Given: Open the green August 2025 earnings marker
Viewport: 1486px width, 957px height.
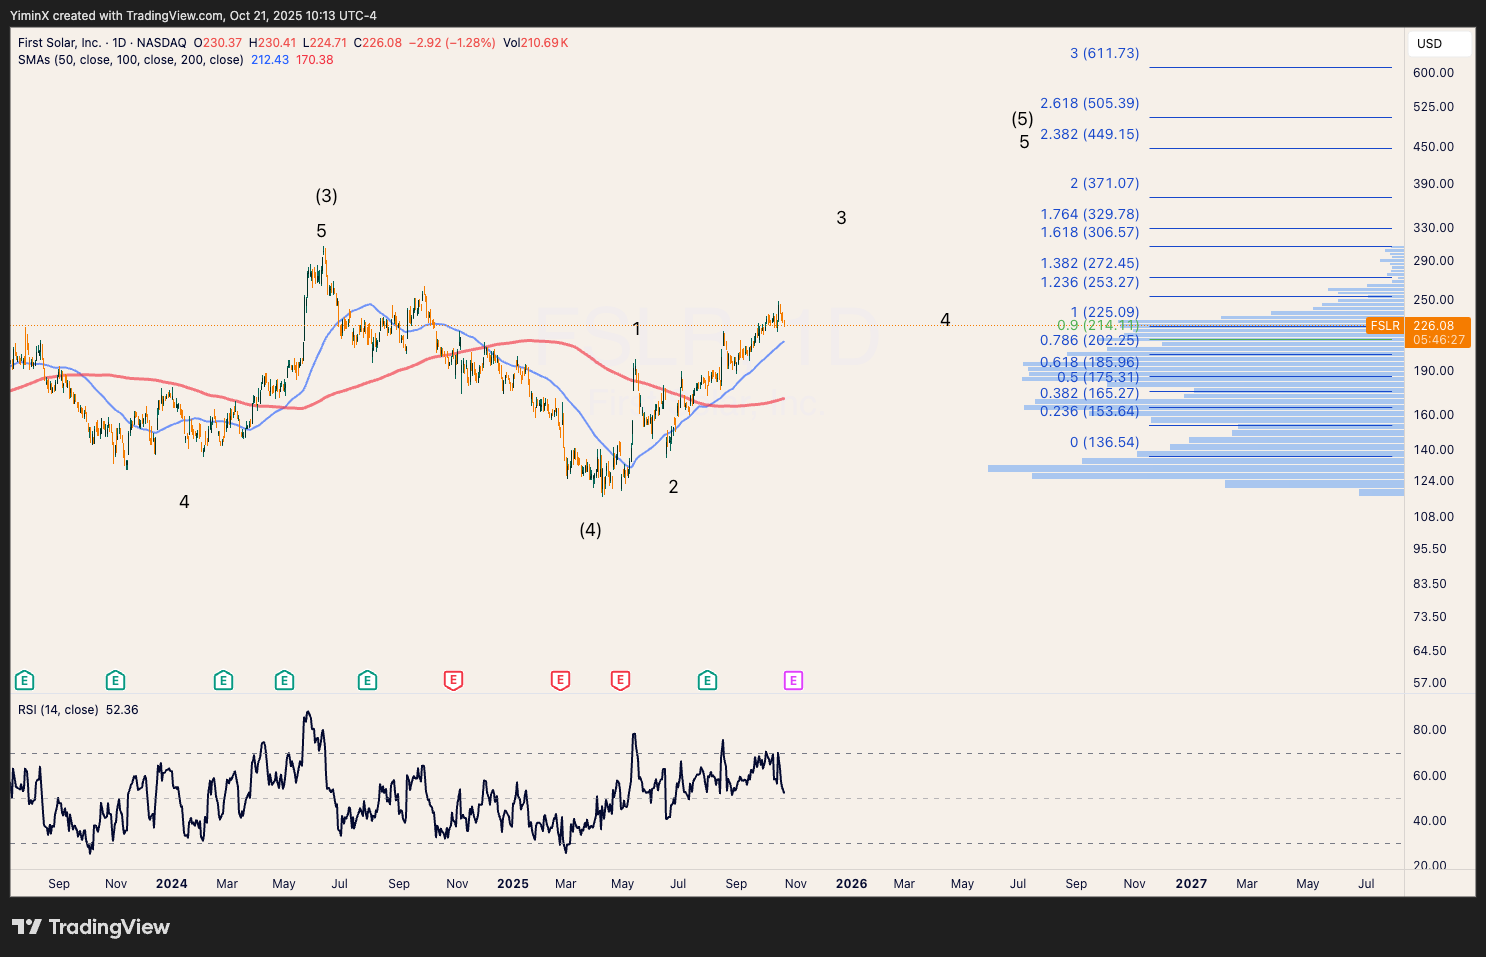Looking at the screenshot, I should [x=707, y=681].
